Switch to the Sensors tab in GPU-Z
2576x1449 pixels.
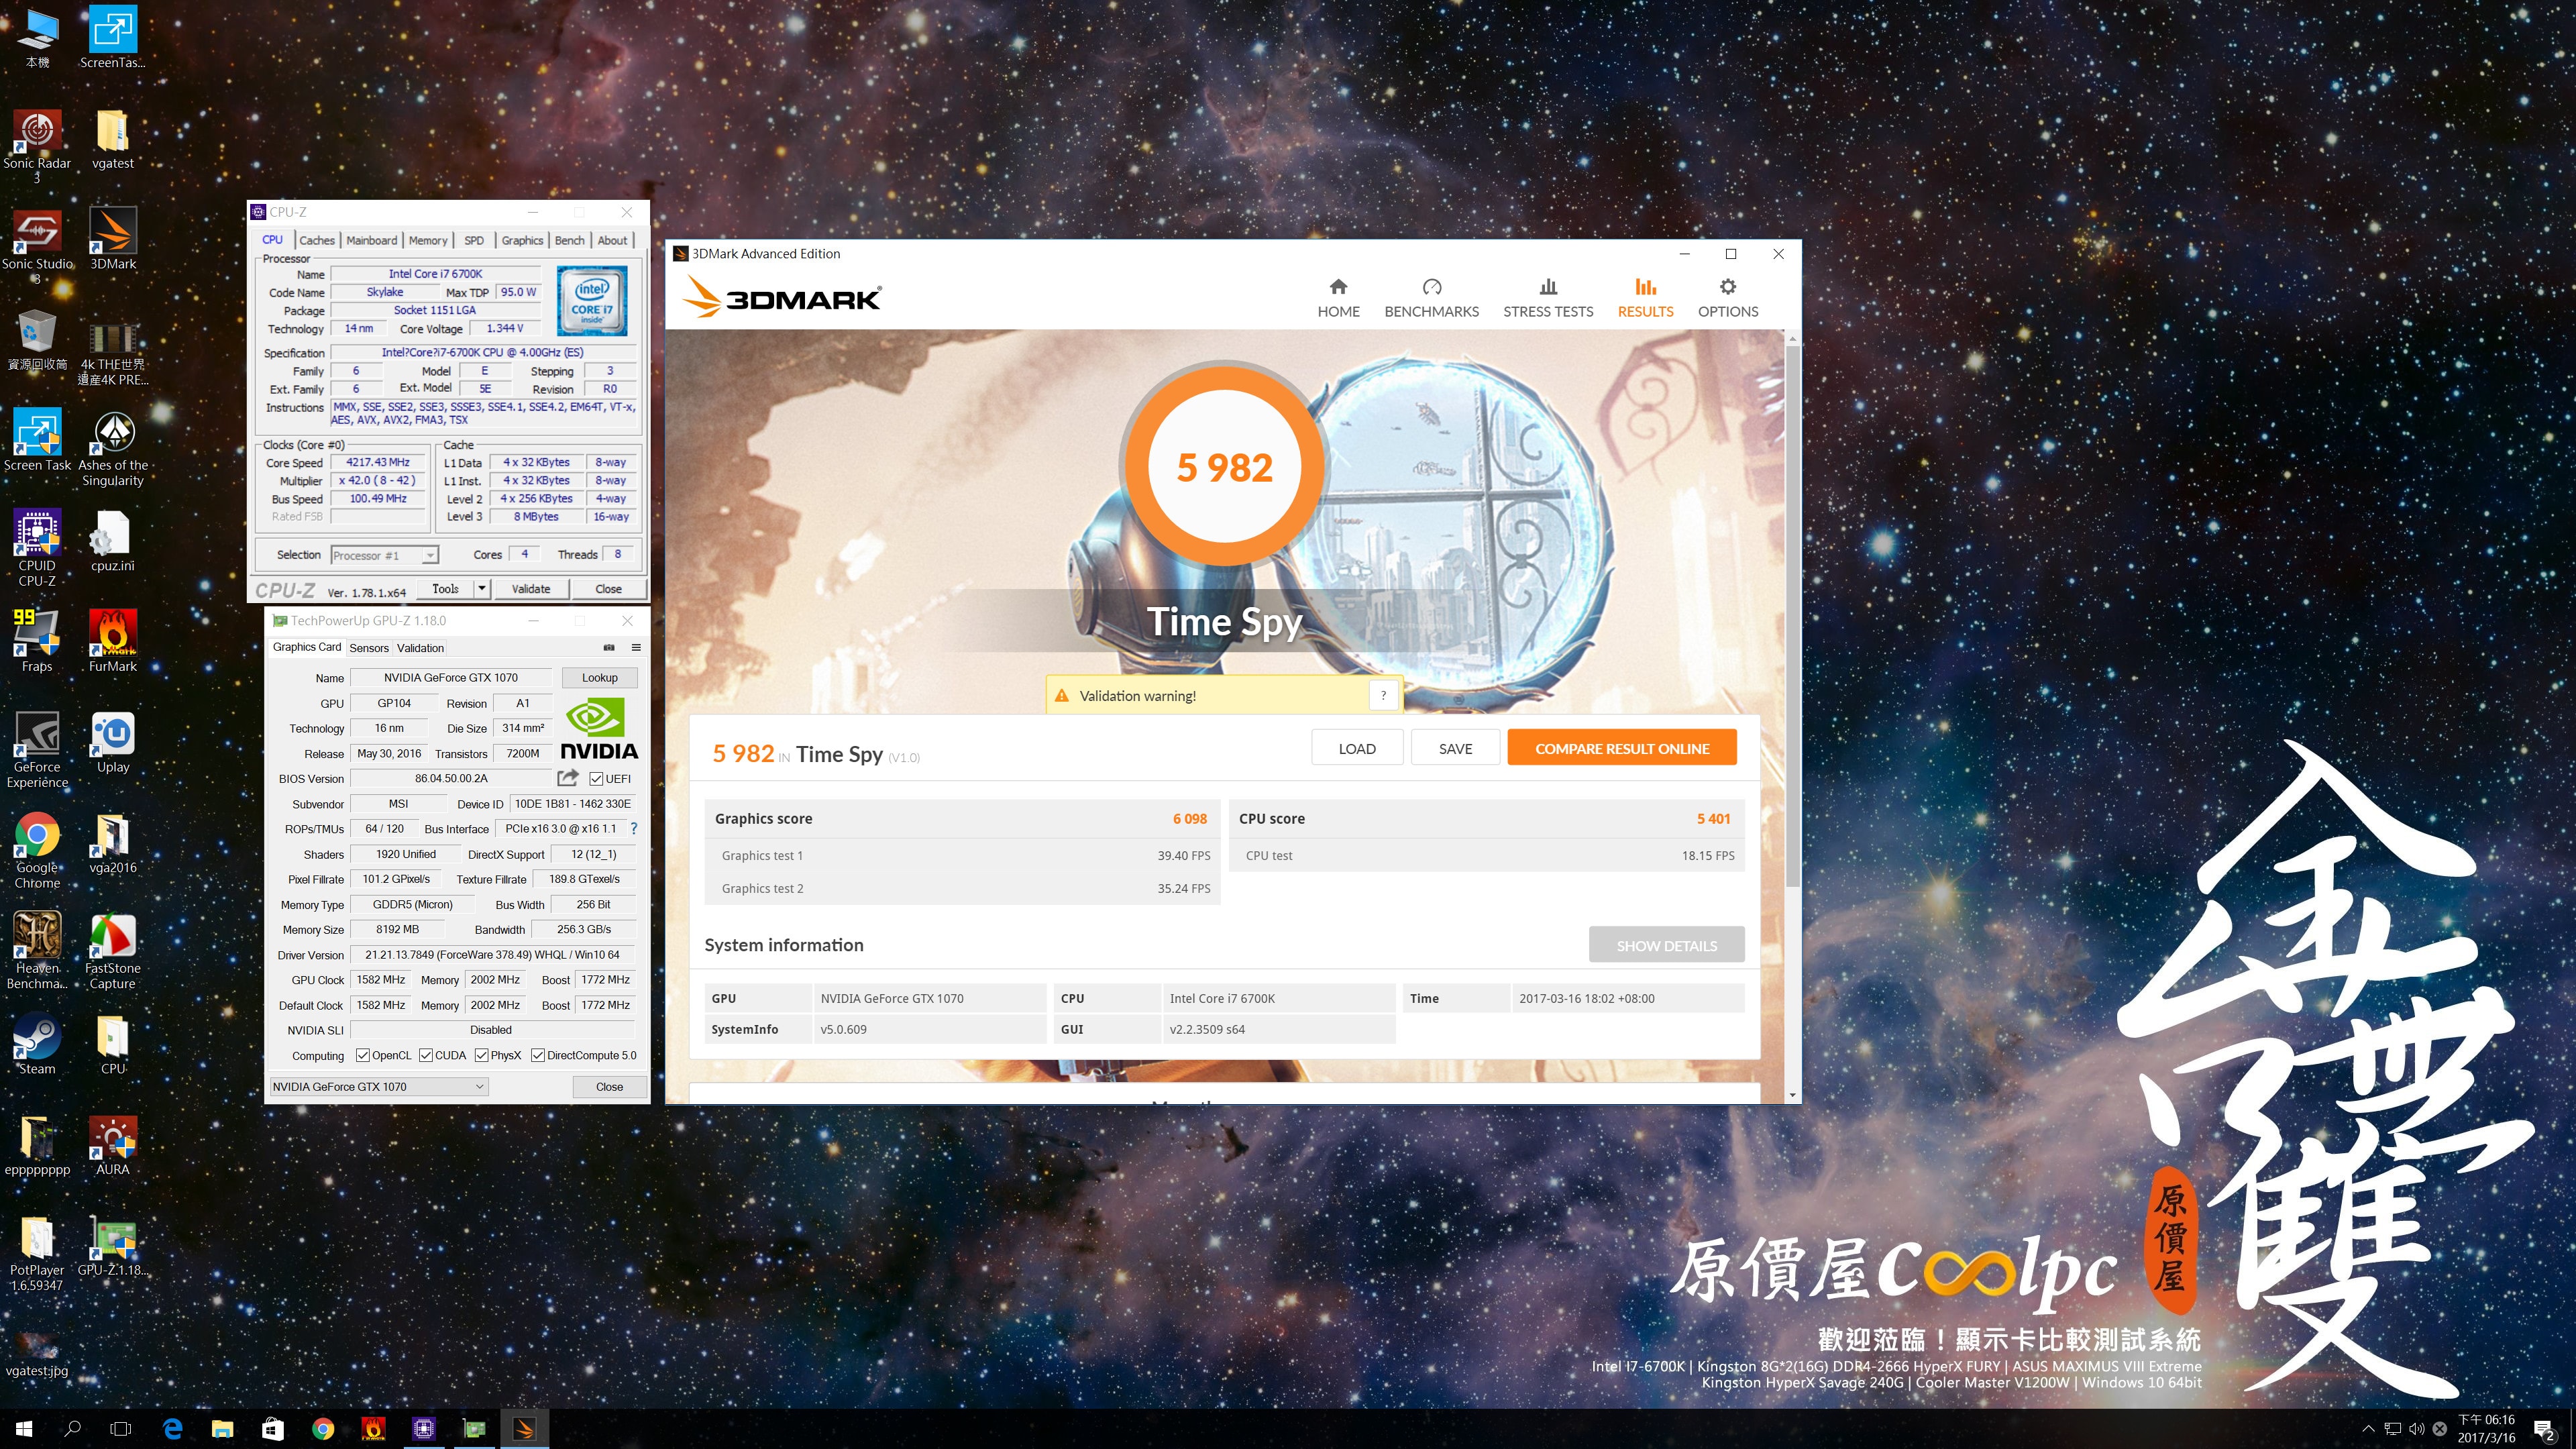point(369,648)
